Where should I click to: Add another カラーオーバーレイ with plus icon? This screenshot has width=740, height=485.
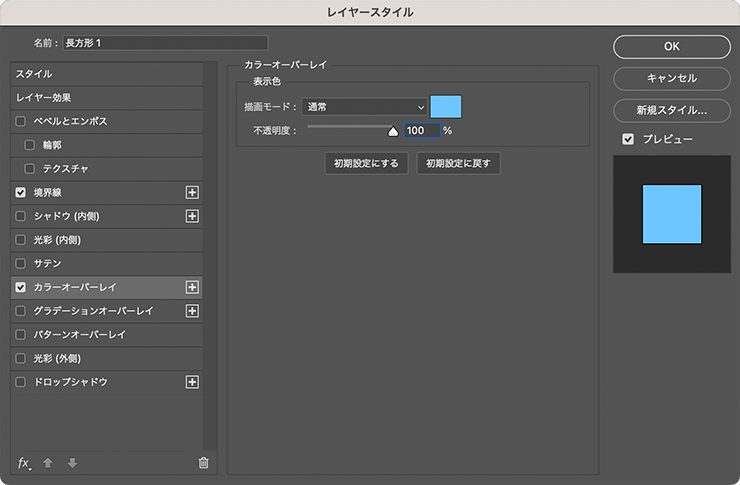tap(192, 287)
